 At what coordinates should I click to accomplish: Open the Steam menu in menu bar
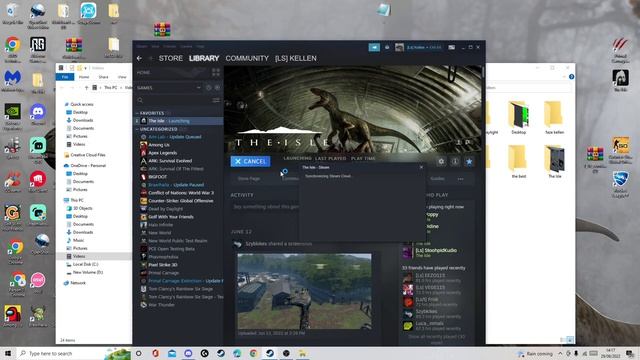pos(142,47)
